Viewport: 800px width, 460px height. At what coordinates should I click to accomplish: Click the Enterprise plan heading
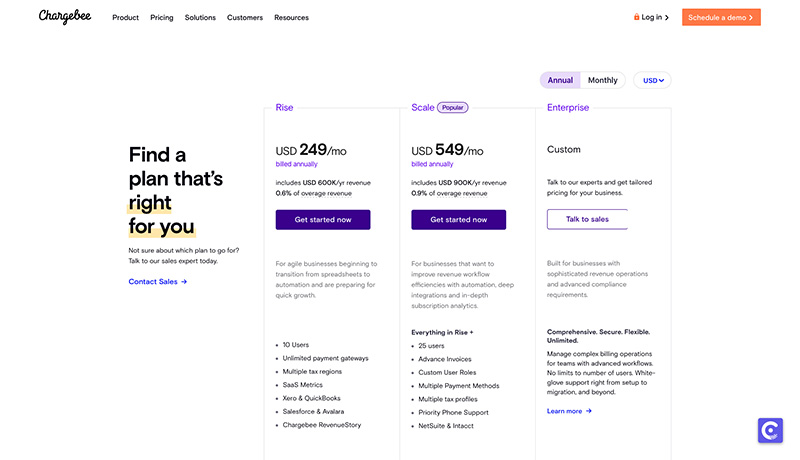pos(568,108)
